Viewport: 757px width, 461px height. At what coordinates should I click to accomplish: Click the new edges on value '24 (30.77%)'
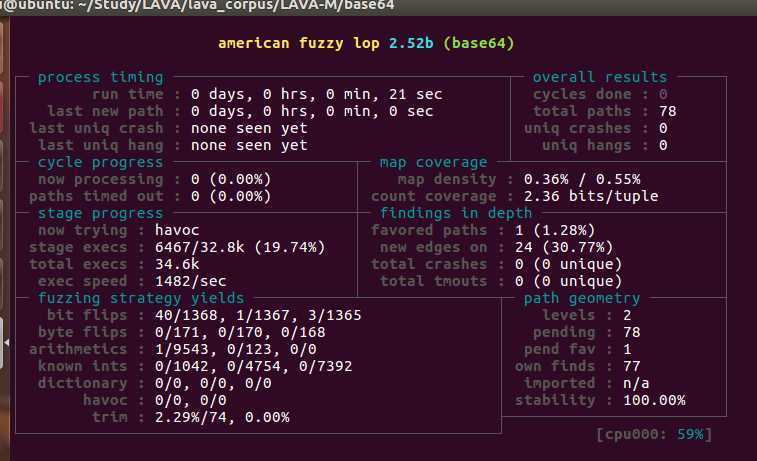[x=564, y=247]
